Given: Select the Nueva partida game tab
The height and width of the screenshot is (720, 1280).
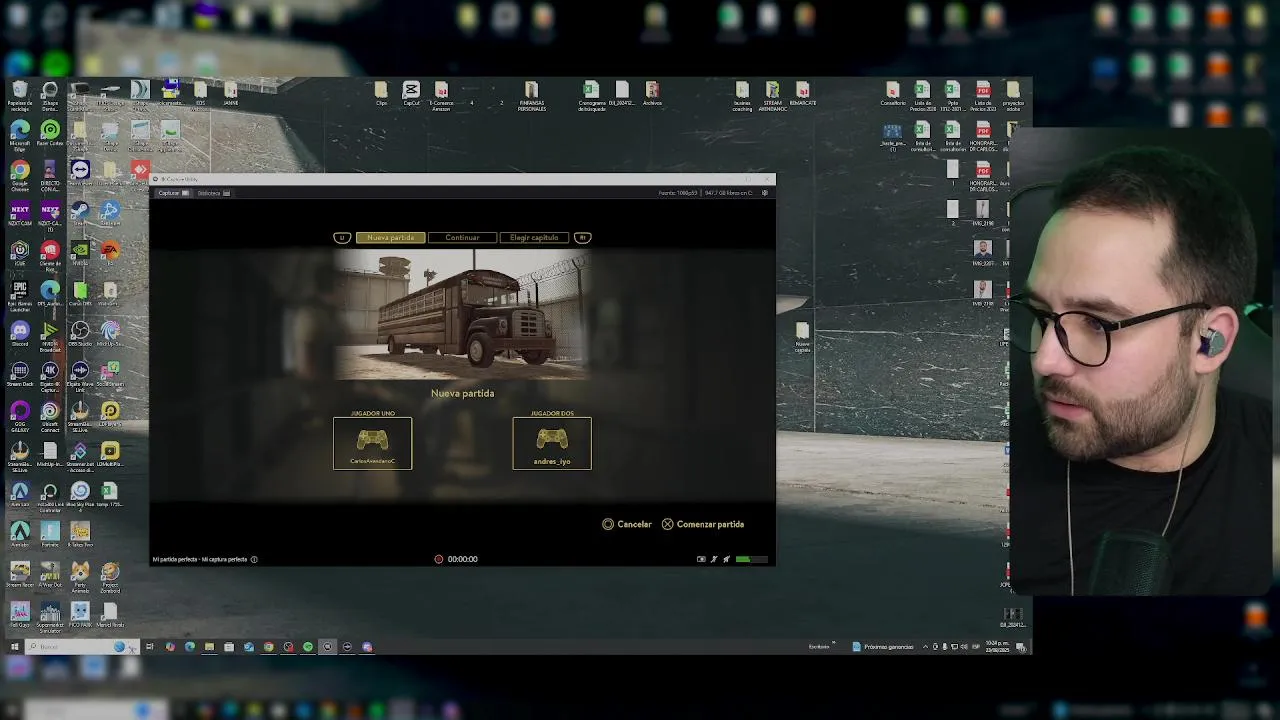Looking at the screenshot, I should [x=391, y=238].
